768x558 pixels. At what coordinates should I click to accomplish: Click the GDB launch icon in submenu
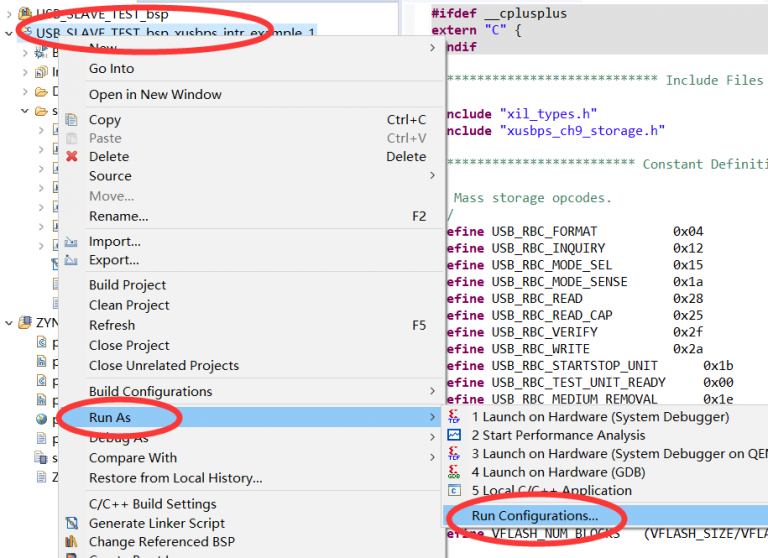(455, 472)
